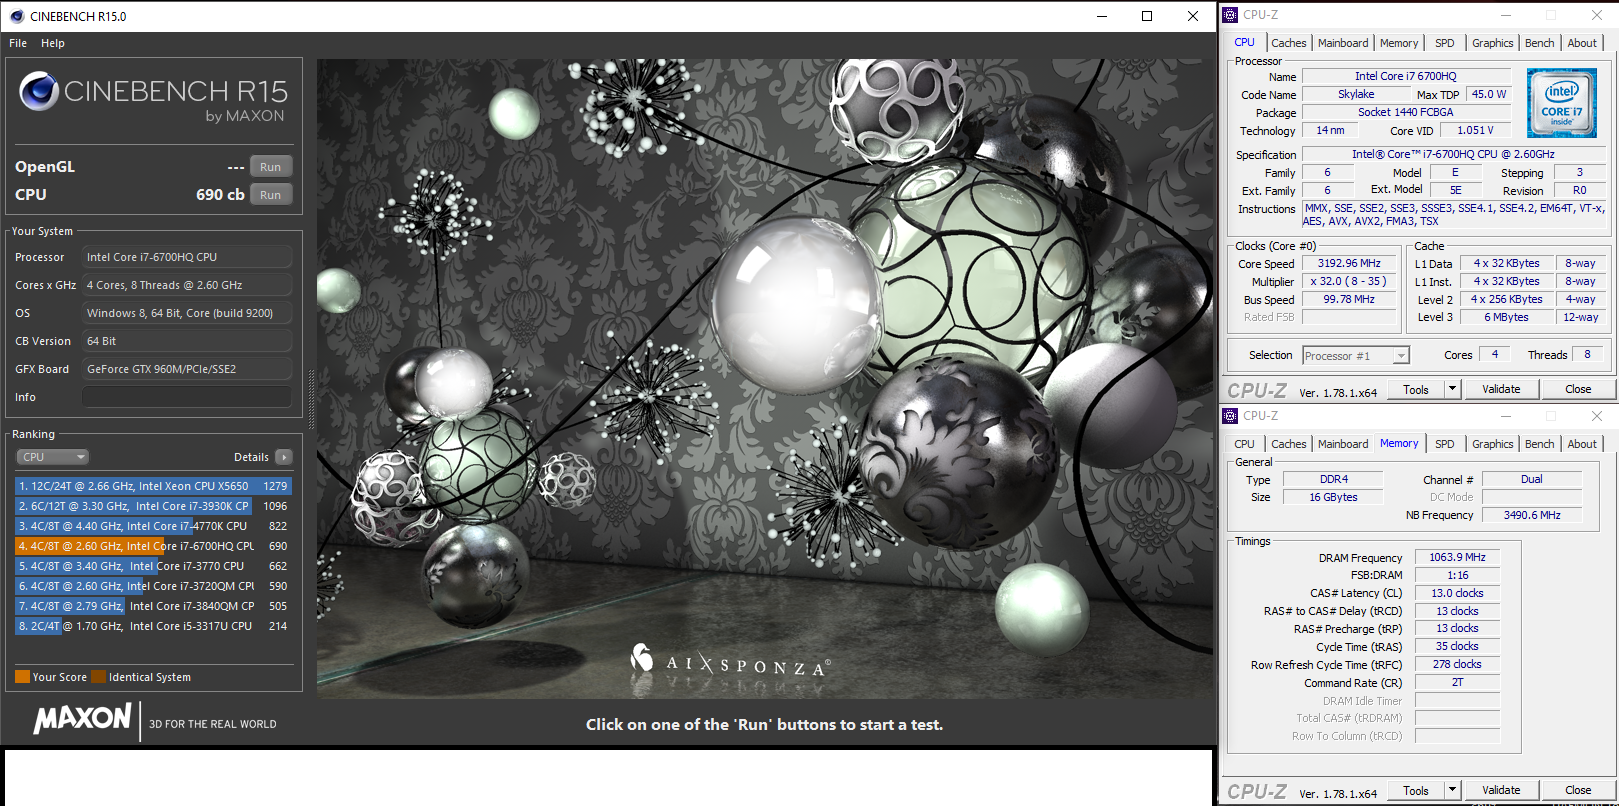Open About tab in top CPU-Z
Image resolution: width=1620 pixels, height=806 pixels.
(x=1582, y=43)
